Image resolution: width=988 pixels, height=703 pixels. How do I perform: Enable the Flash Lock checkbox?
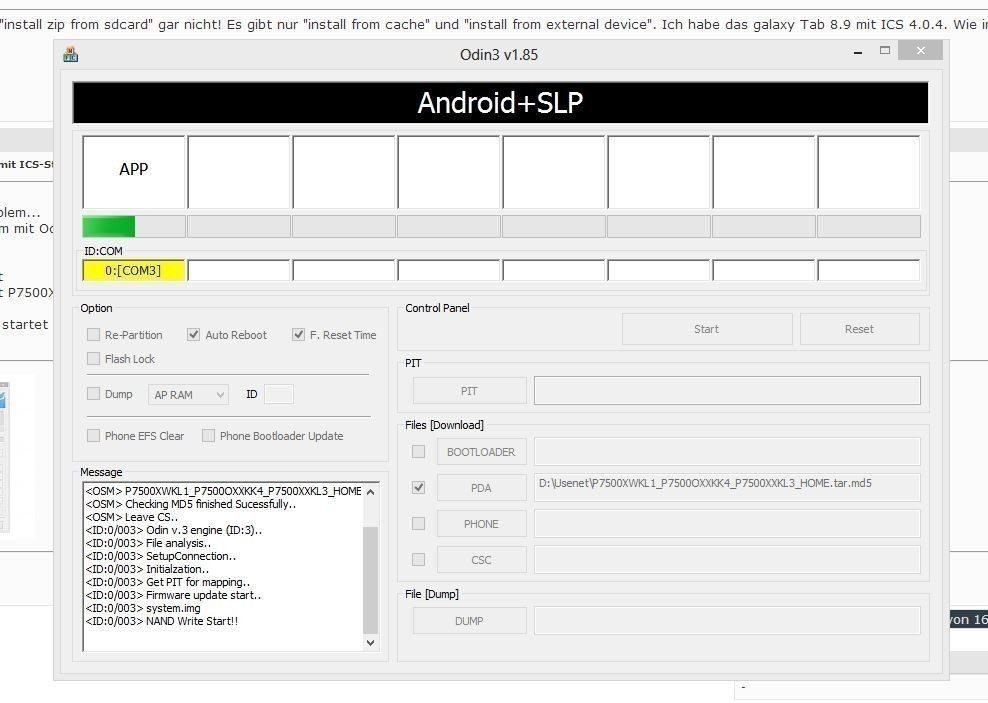[93, 358]
